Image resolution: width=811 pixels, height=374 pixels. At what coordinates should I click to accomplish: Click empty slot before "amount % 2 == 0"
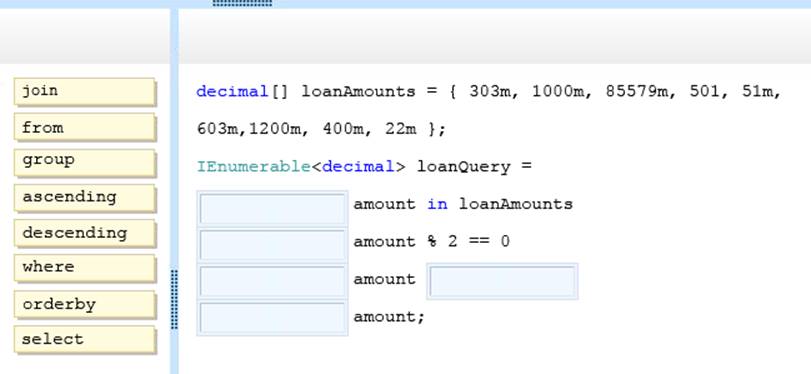click(272, 245)
